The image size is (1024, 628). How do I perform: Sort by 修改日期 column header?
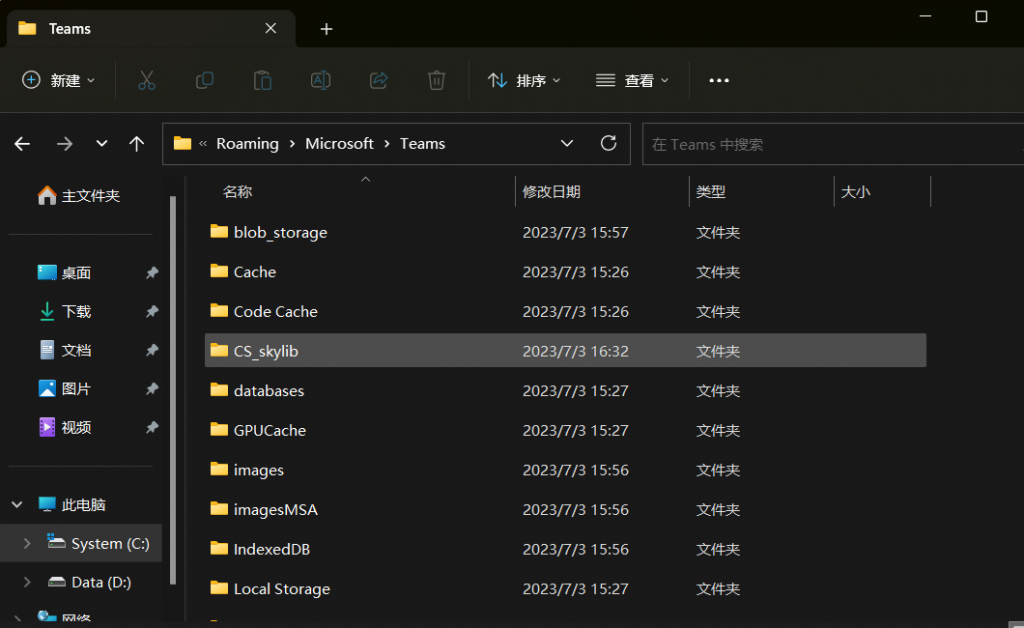click(x=551, y=192)
